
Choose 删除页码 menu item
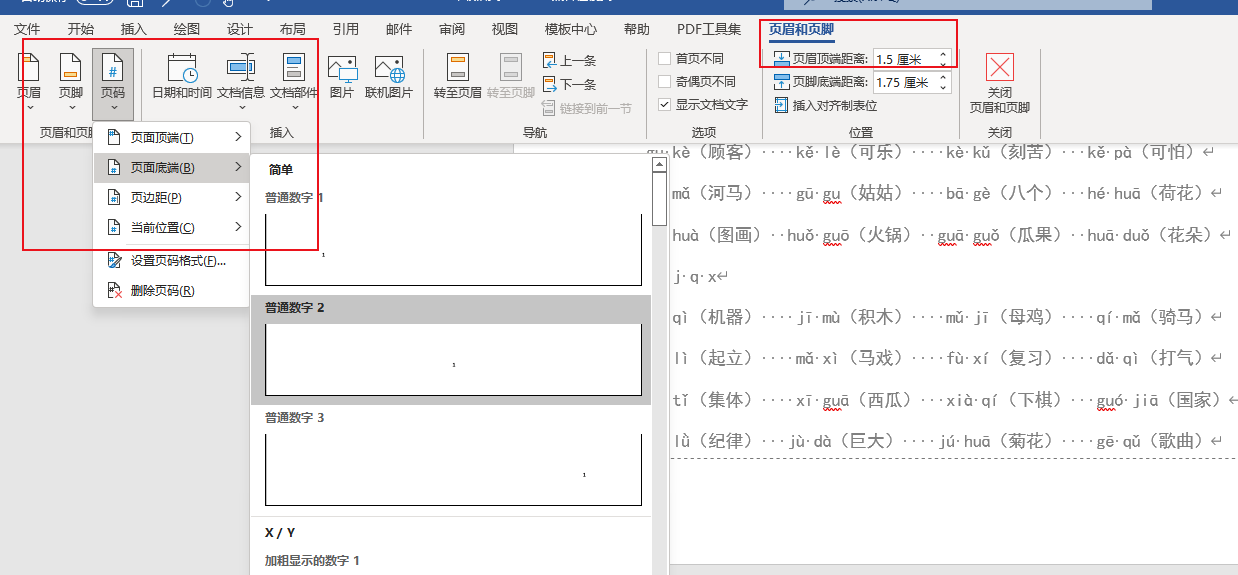pyautogui.click(x=171, y=291)
